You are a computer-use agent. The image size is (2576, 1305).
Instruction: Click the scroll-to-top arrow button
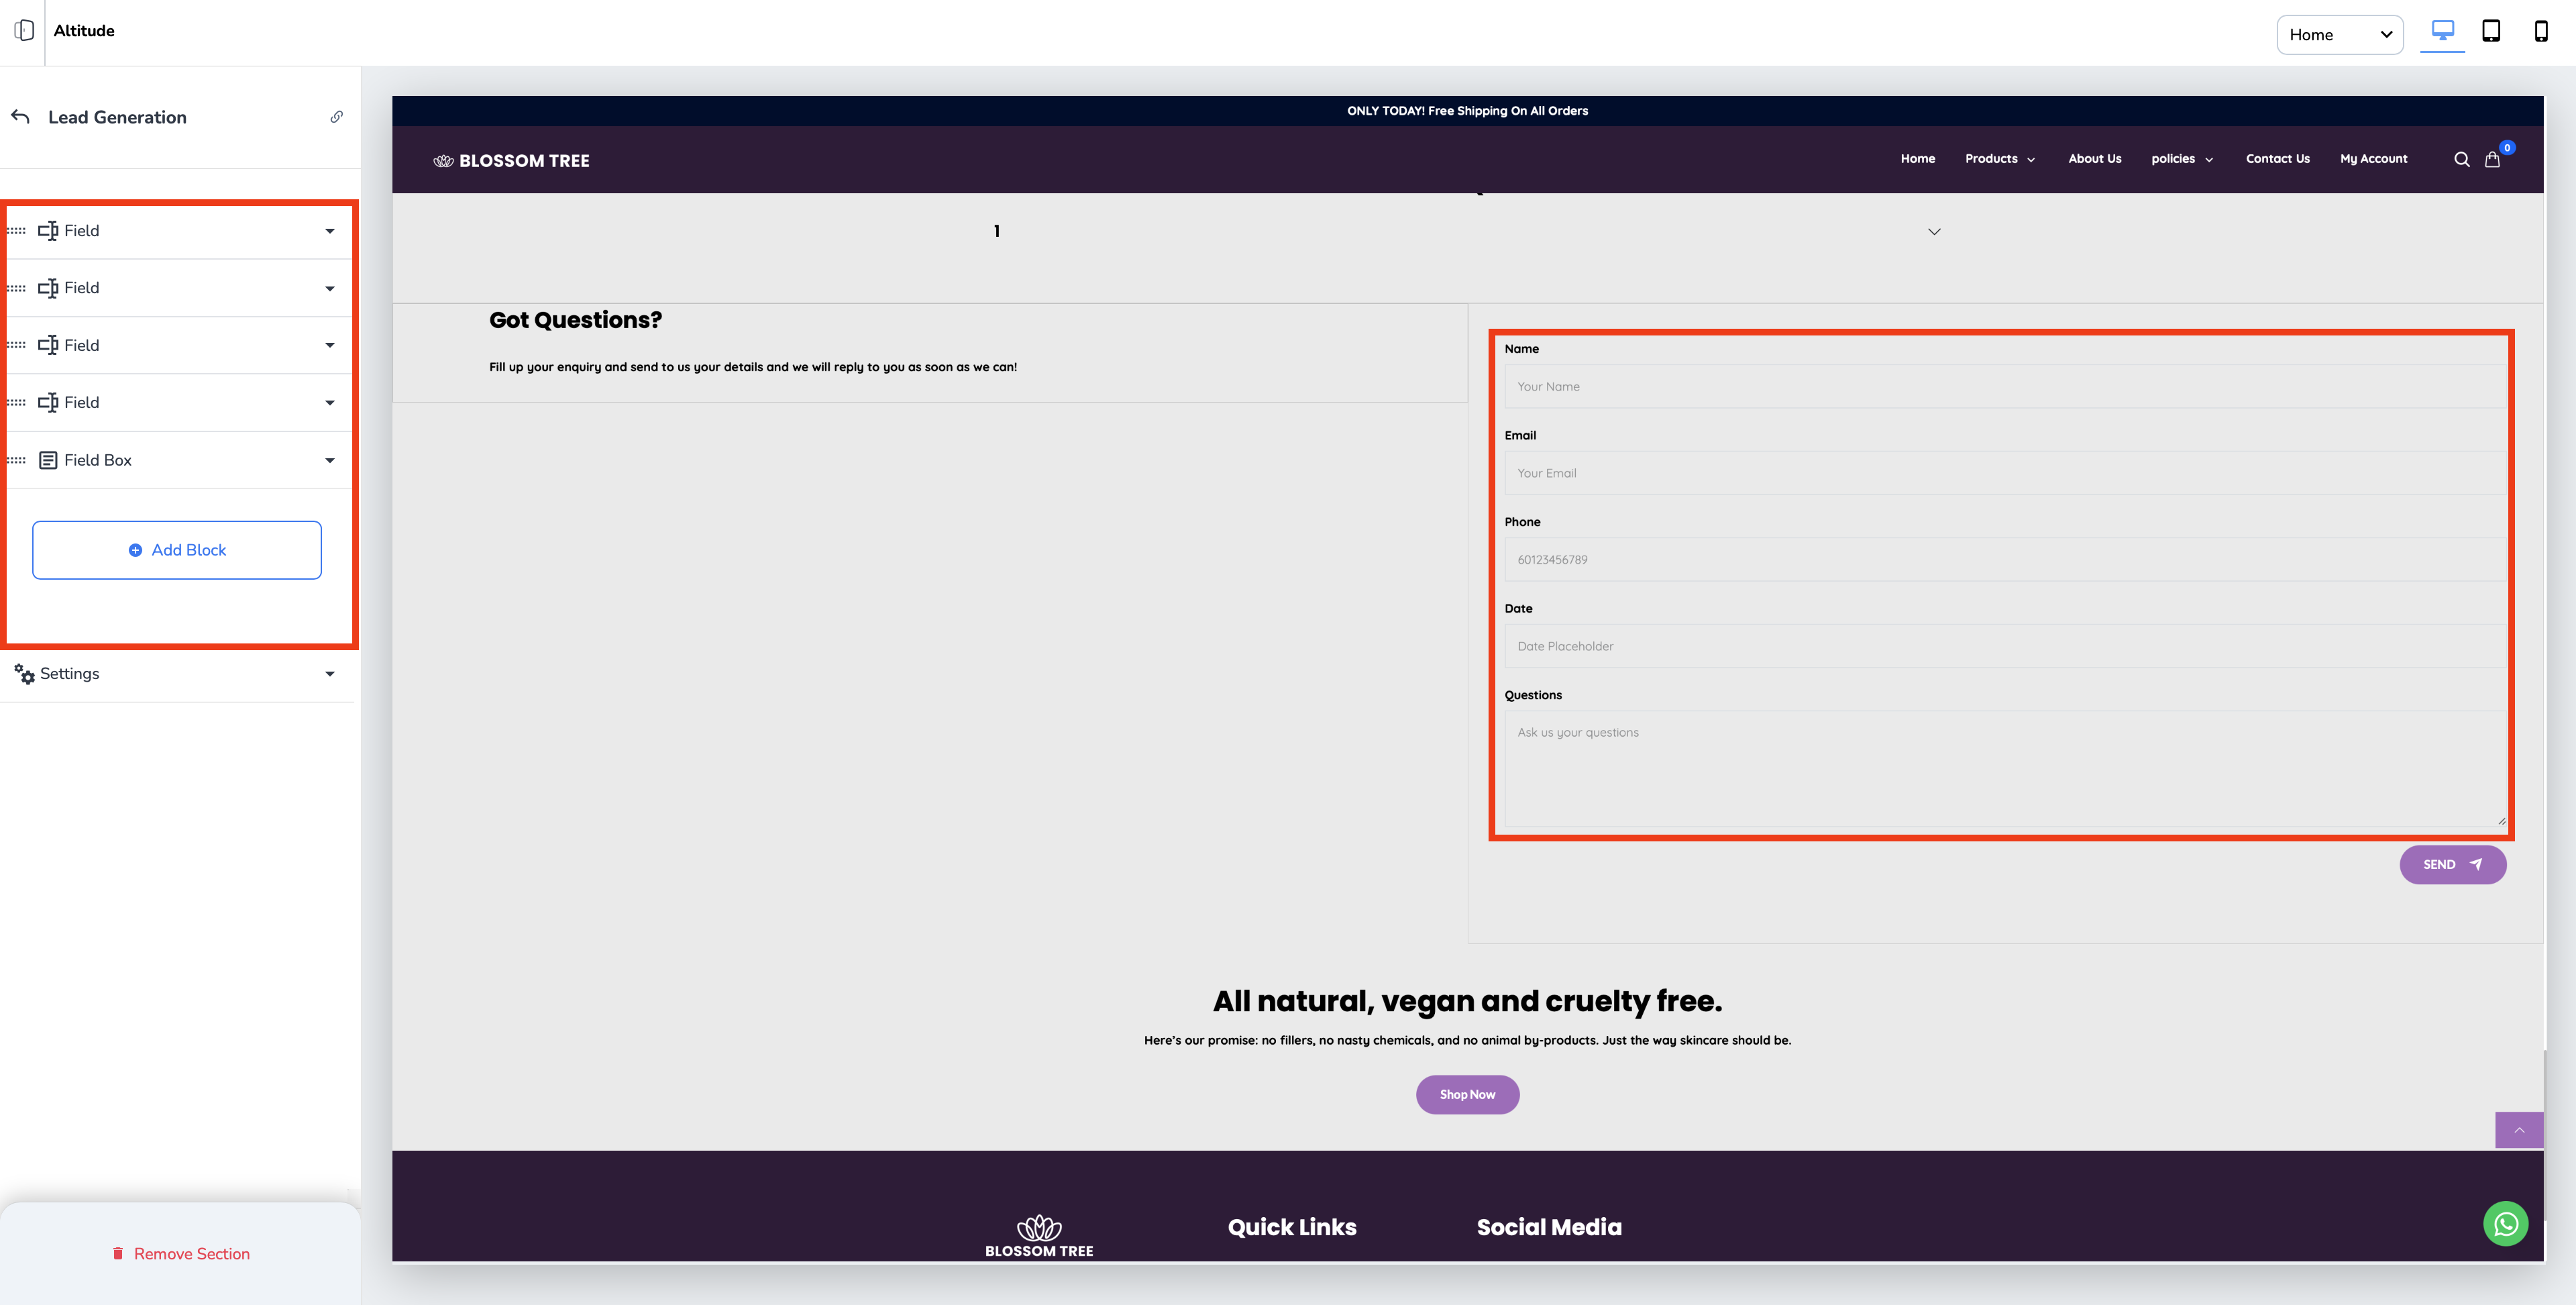(2519, 1130)
